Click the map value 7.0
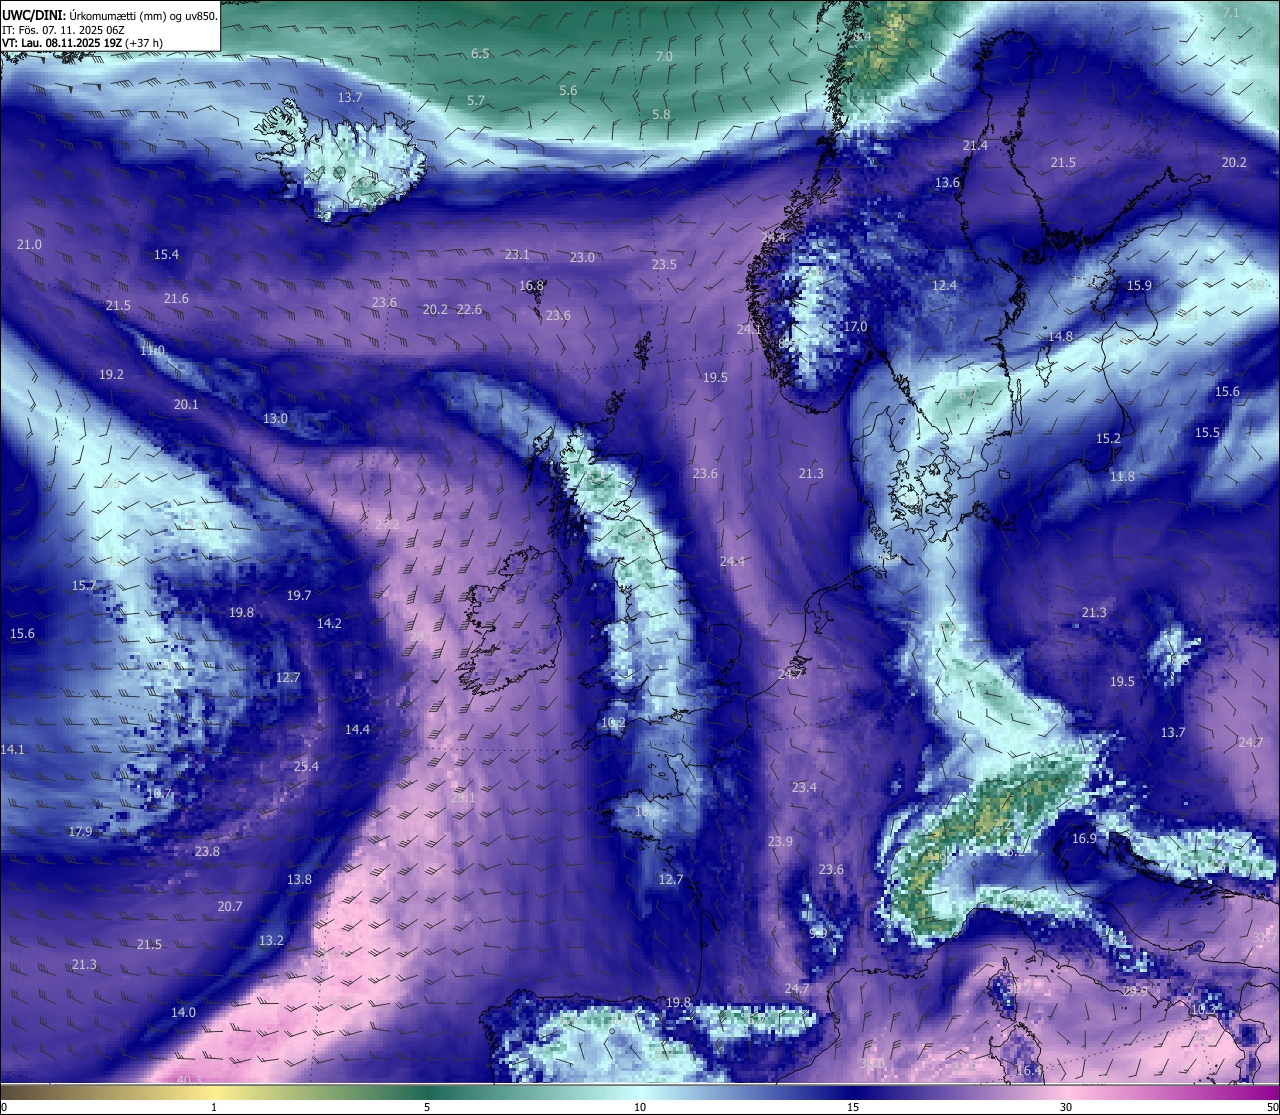 664,57
